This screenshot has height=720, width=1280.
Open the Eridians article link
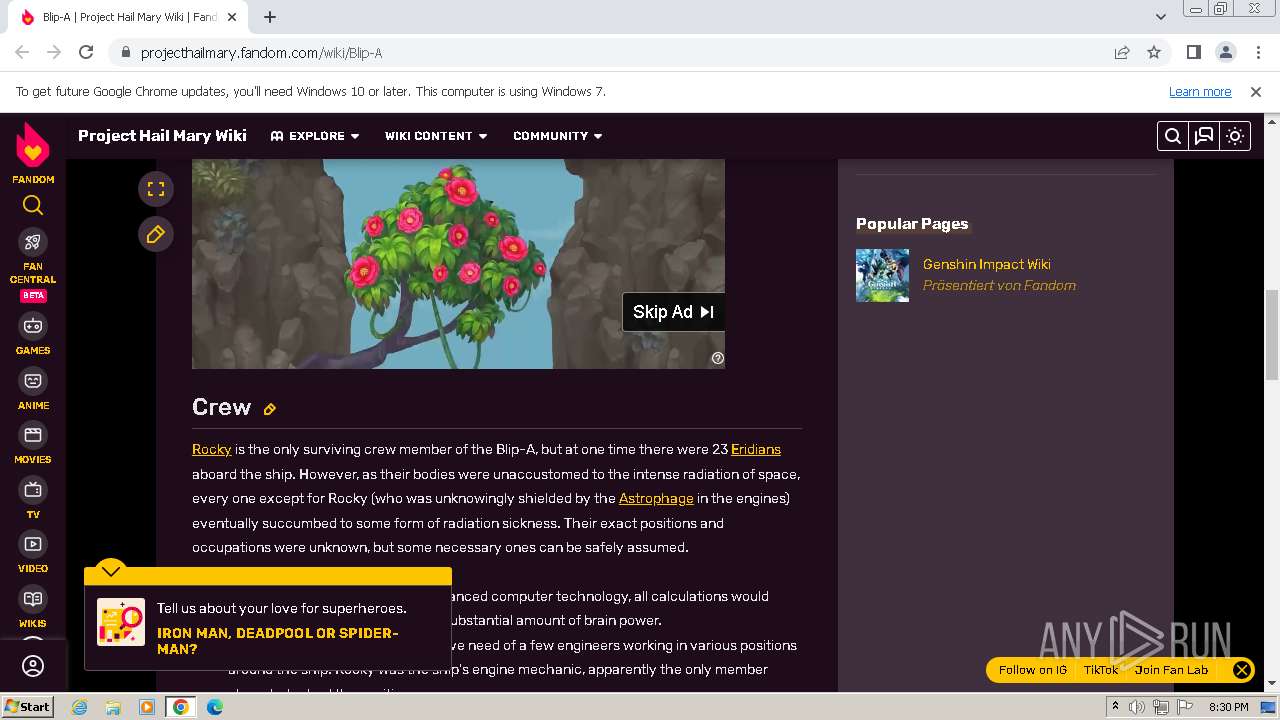tap(756, 450)
